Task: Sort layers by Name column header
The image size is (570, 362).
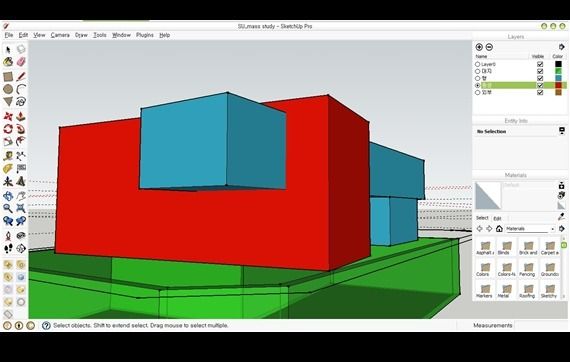Action: point(481,56)
